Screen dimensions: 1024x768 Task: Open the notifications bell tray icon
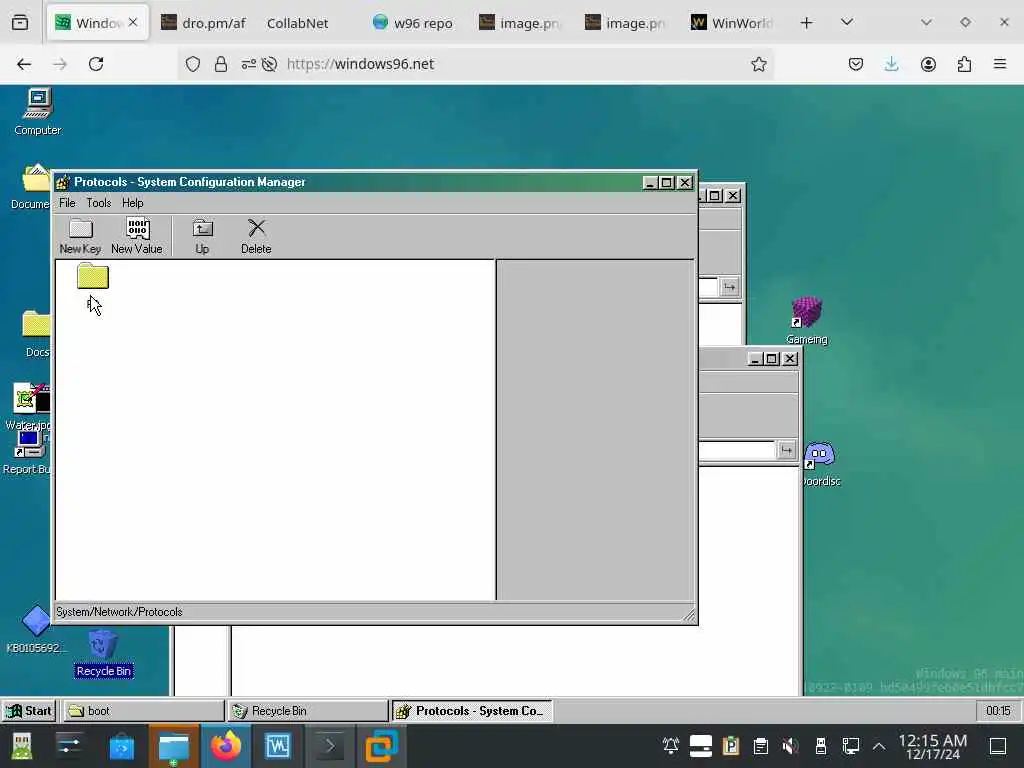671,746
